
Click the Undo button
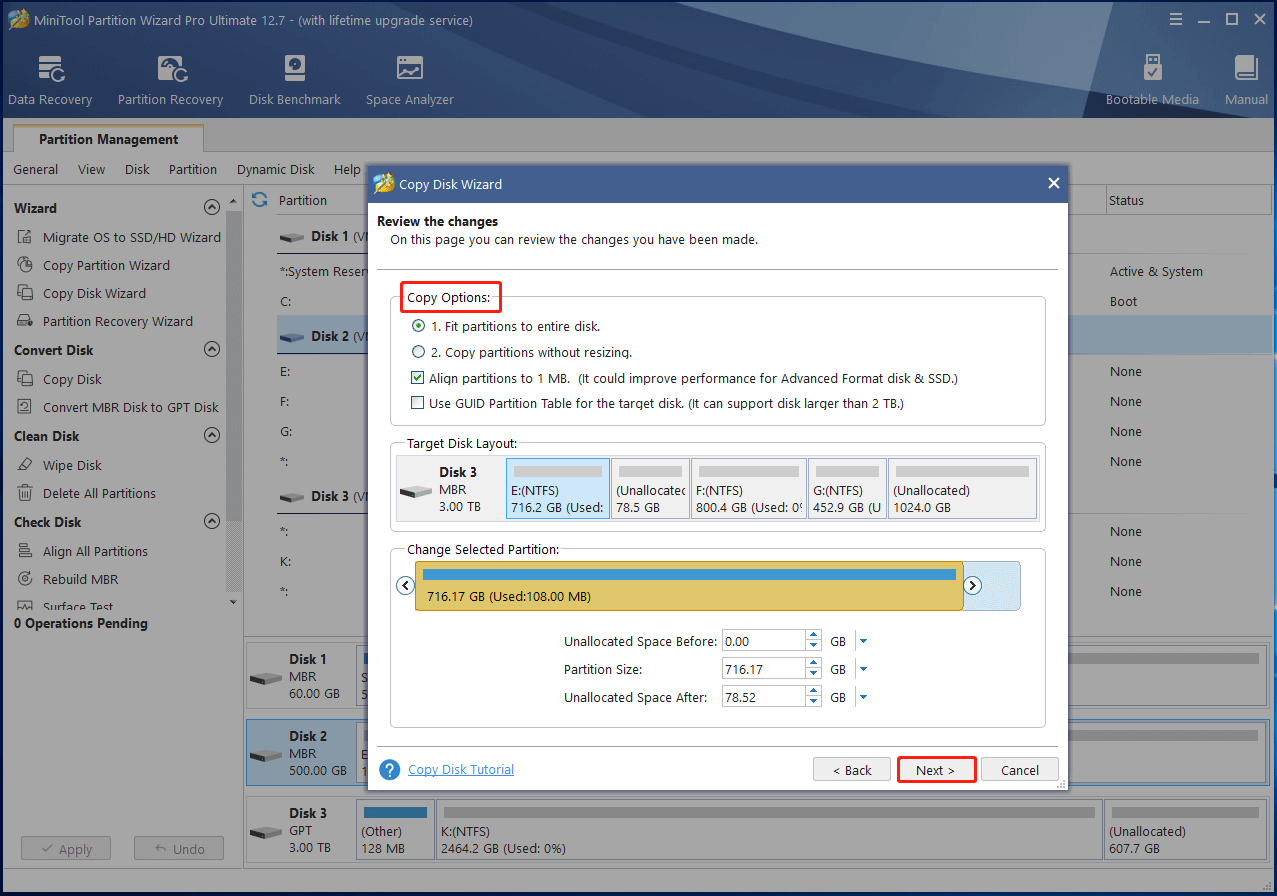(x=179, y=849)
